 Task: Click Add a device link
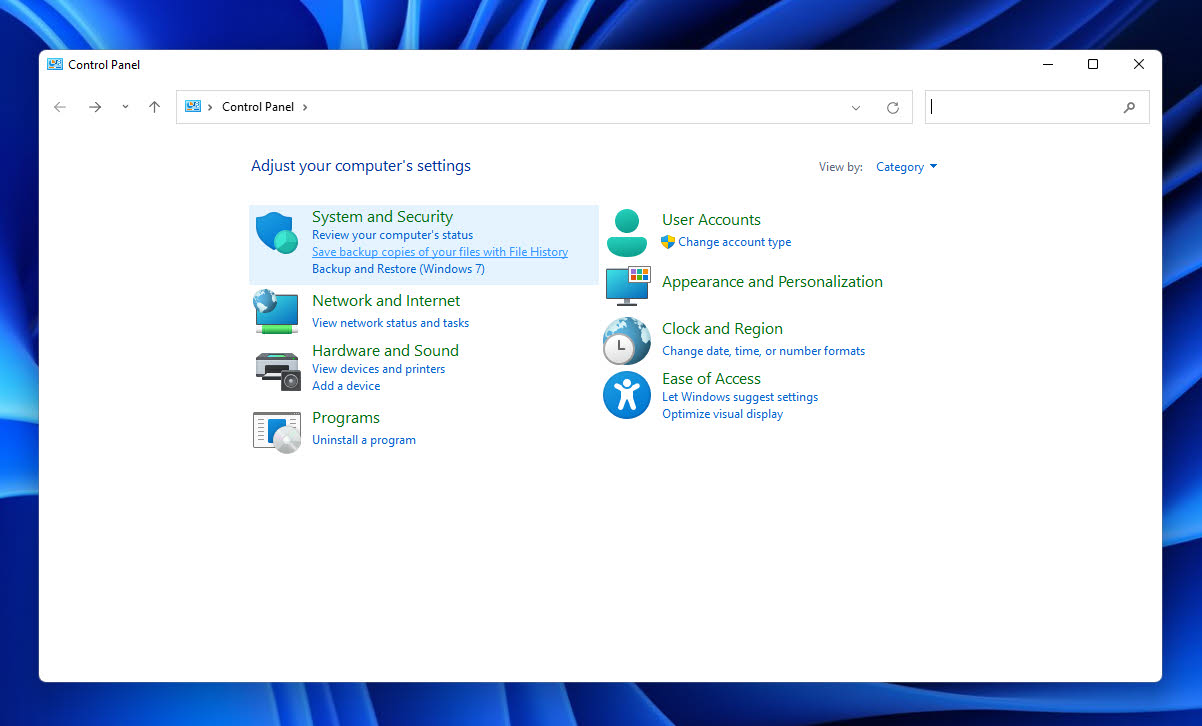coord(346,386)
